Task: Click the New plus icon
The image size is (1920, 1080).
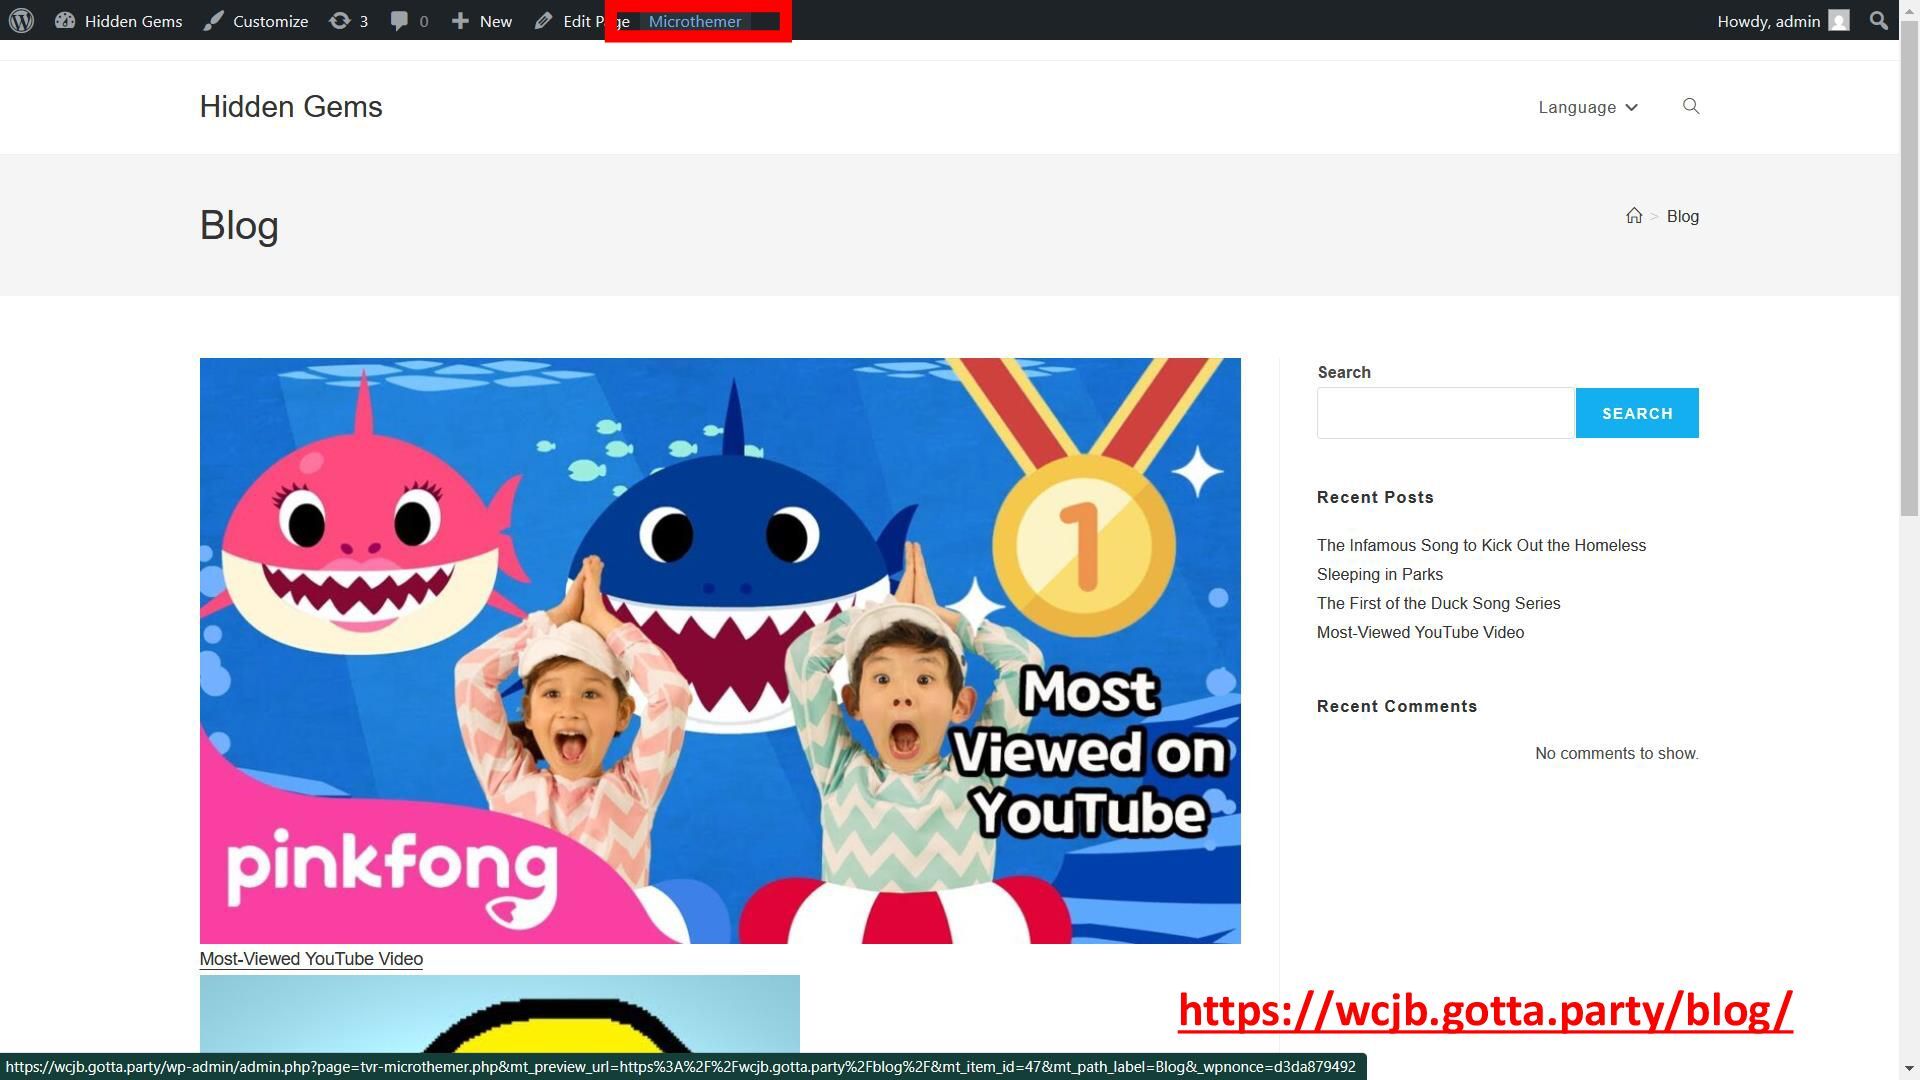Action: click(x=460, y=21)
